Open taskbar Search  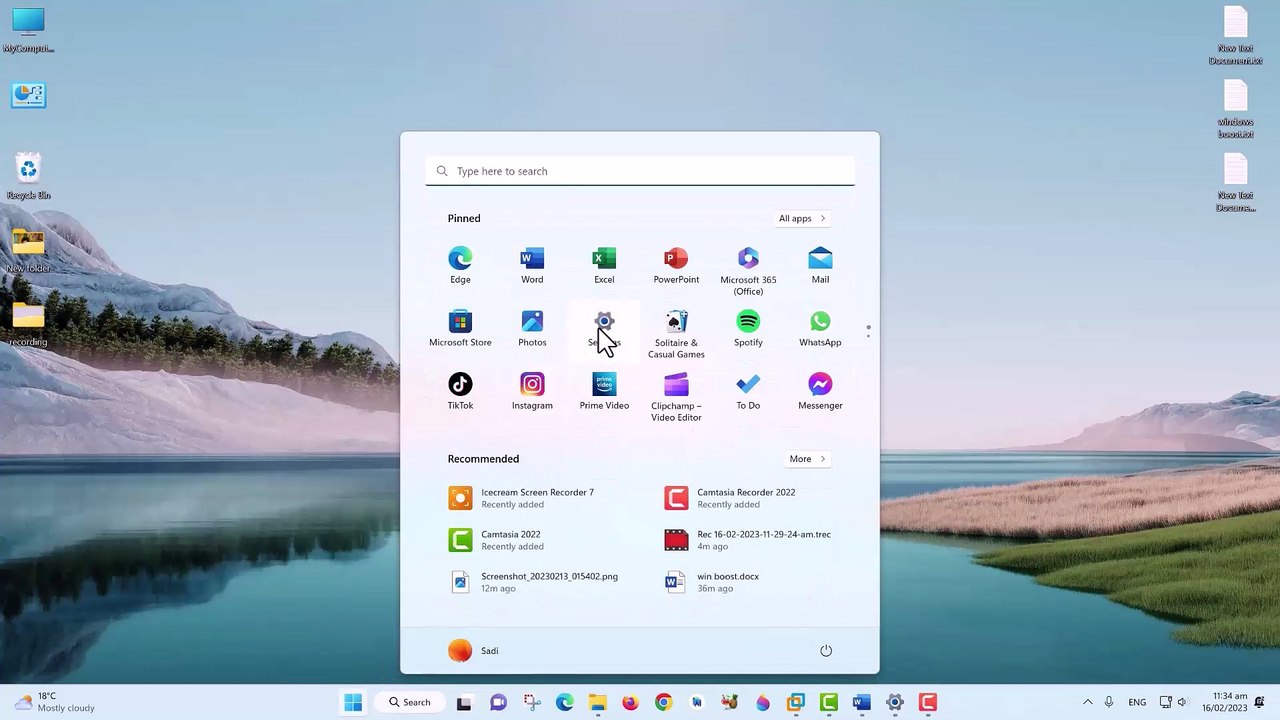410,702
